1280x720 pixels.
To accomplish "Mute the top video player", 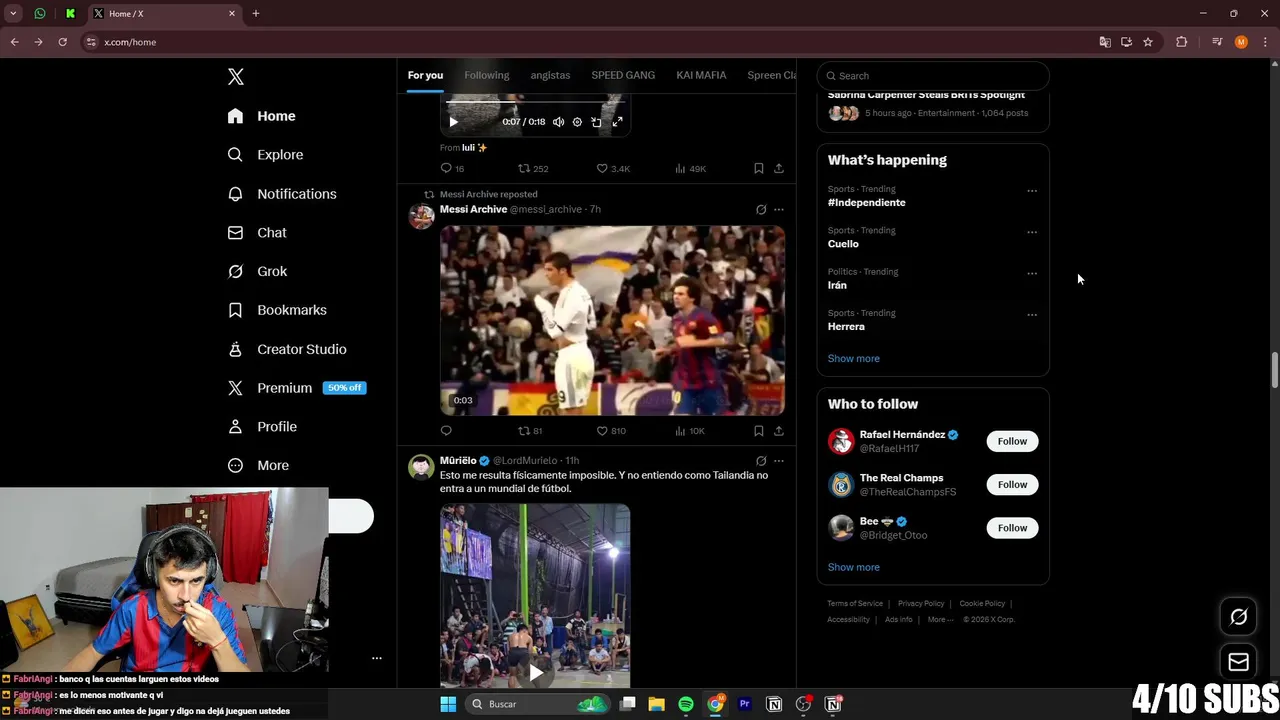I will tap(558, 122).
